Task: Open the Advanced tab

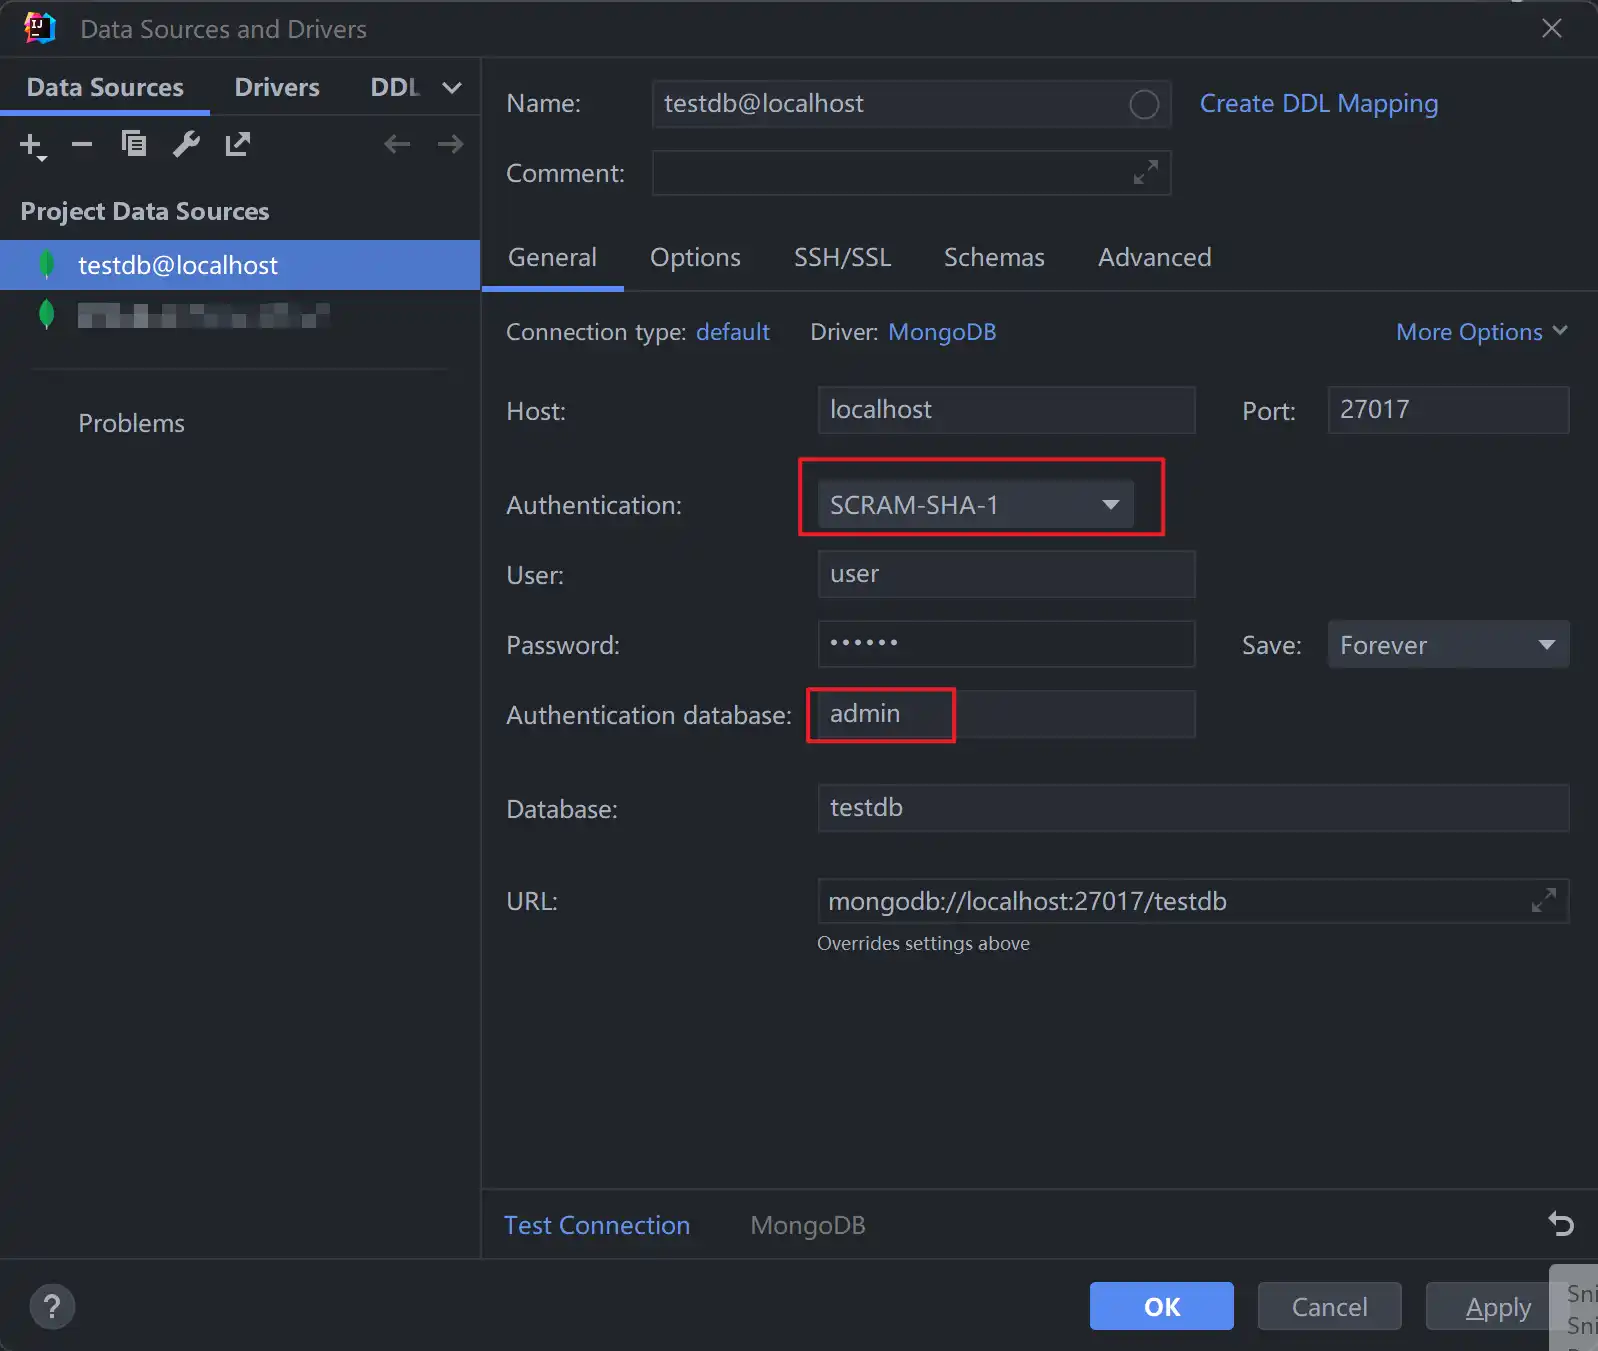Action: point(1154,258)
